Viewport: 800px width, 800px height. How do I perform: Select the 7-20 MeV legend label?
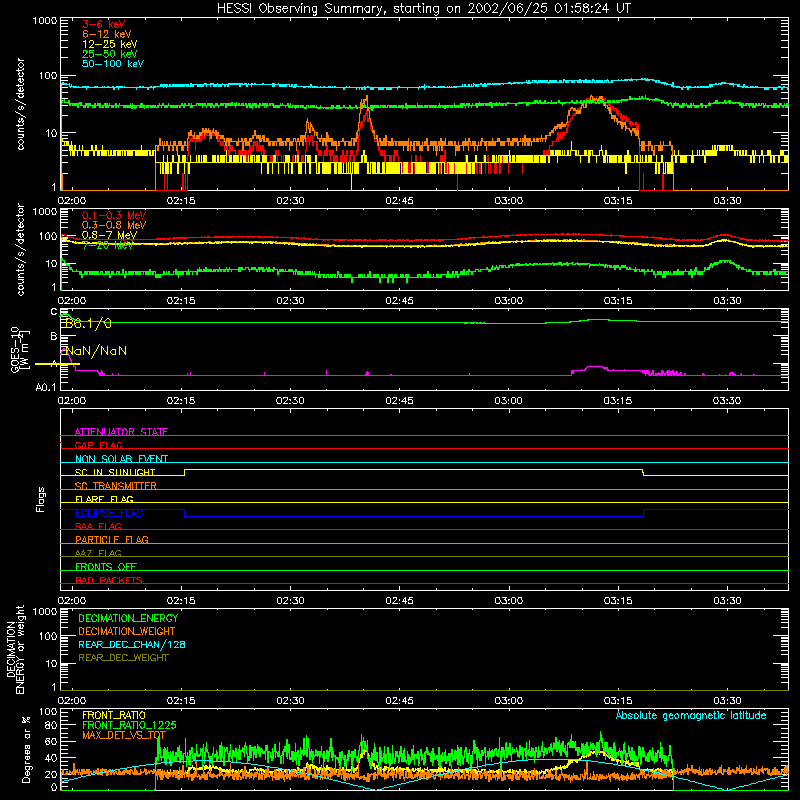point(108,245)
